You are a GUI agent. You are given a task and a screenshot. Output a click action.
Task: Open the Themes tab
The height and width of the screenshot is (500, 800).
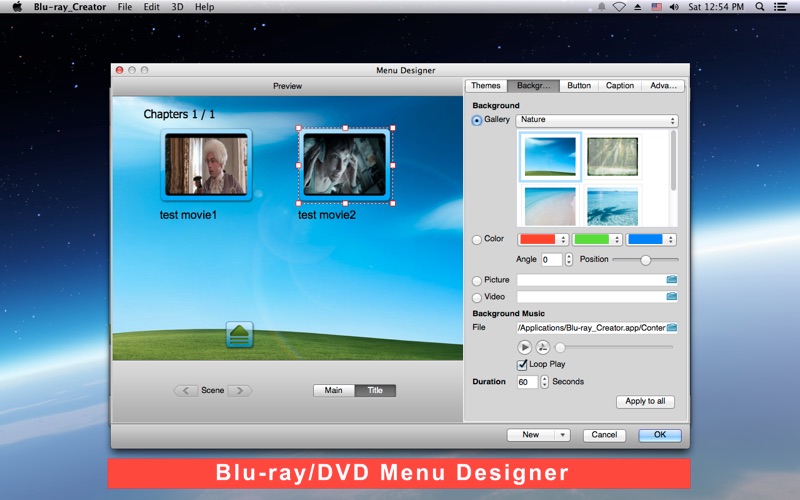486,86
